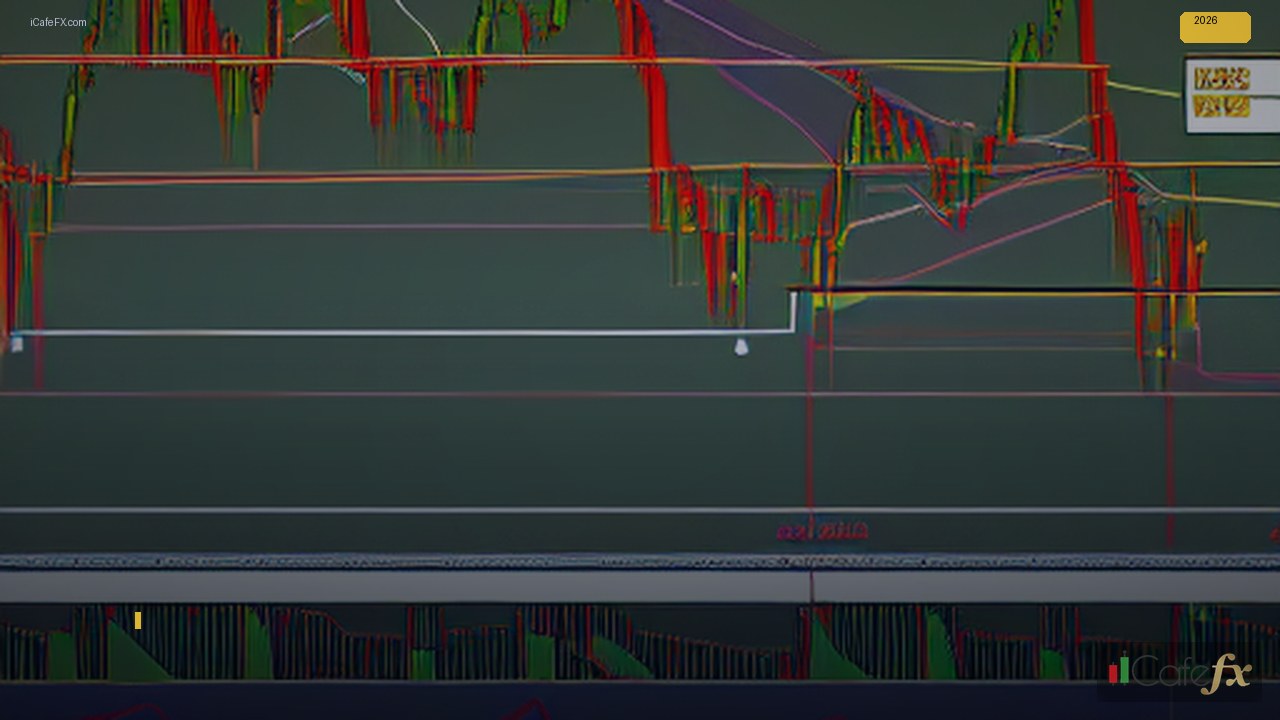Click the candlestick icon in the Cafefx logo
The width and height of the screenshot is (1280, 720).
(1119, 670)
